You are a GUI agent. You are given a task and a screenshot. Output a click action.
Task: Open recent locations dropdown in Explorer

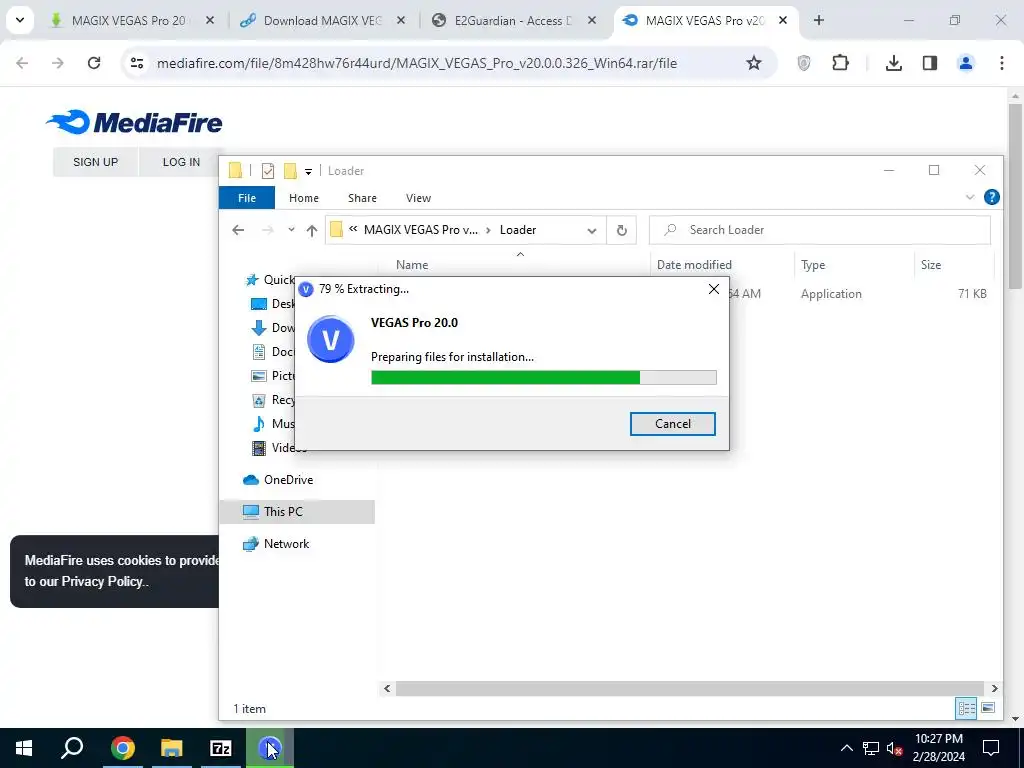[x=291, y=230]
